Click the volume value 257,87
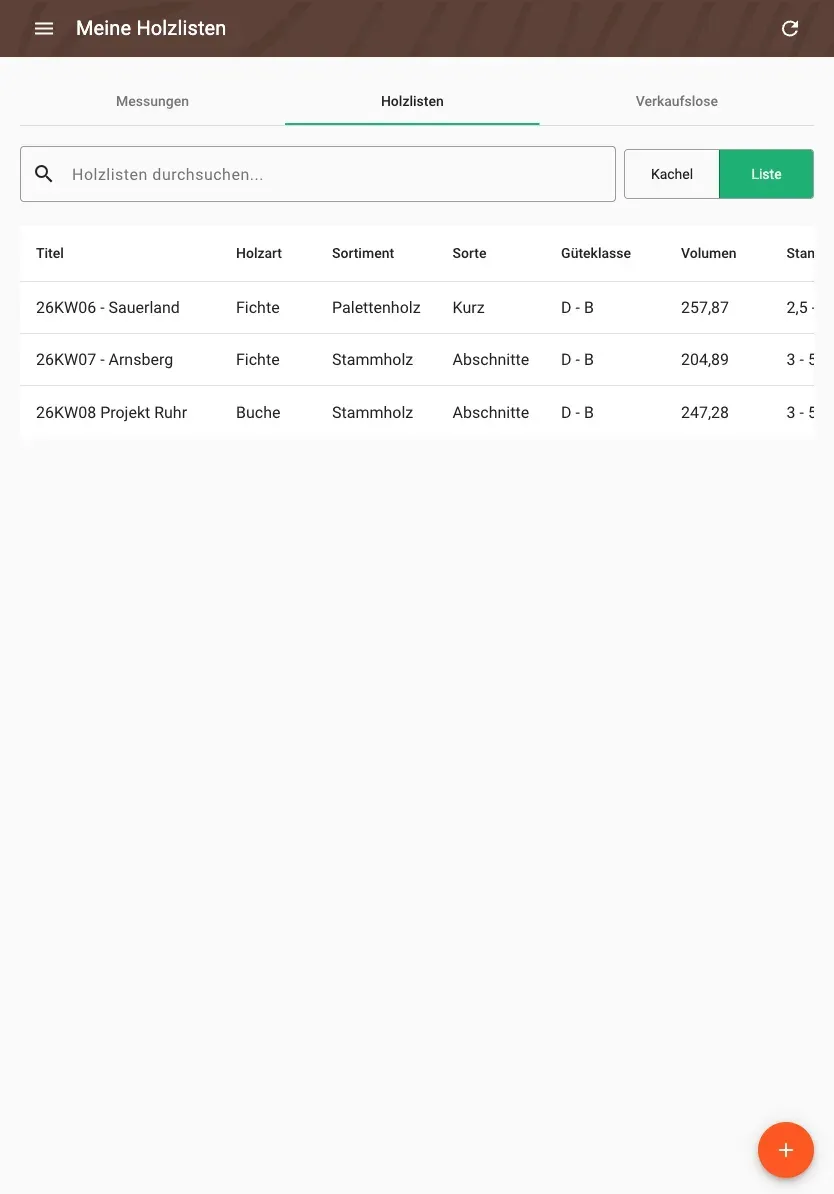The image size is (834, 1194). (705, 308)
